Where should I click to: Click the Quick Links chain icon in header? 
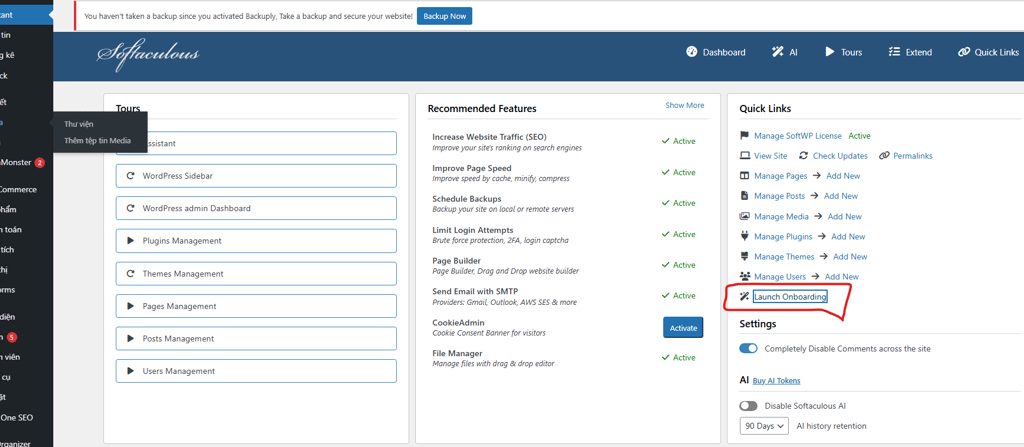[964, 52]
